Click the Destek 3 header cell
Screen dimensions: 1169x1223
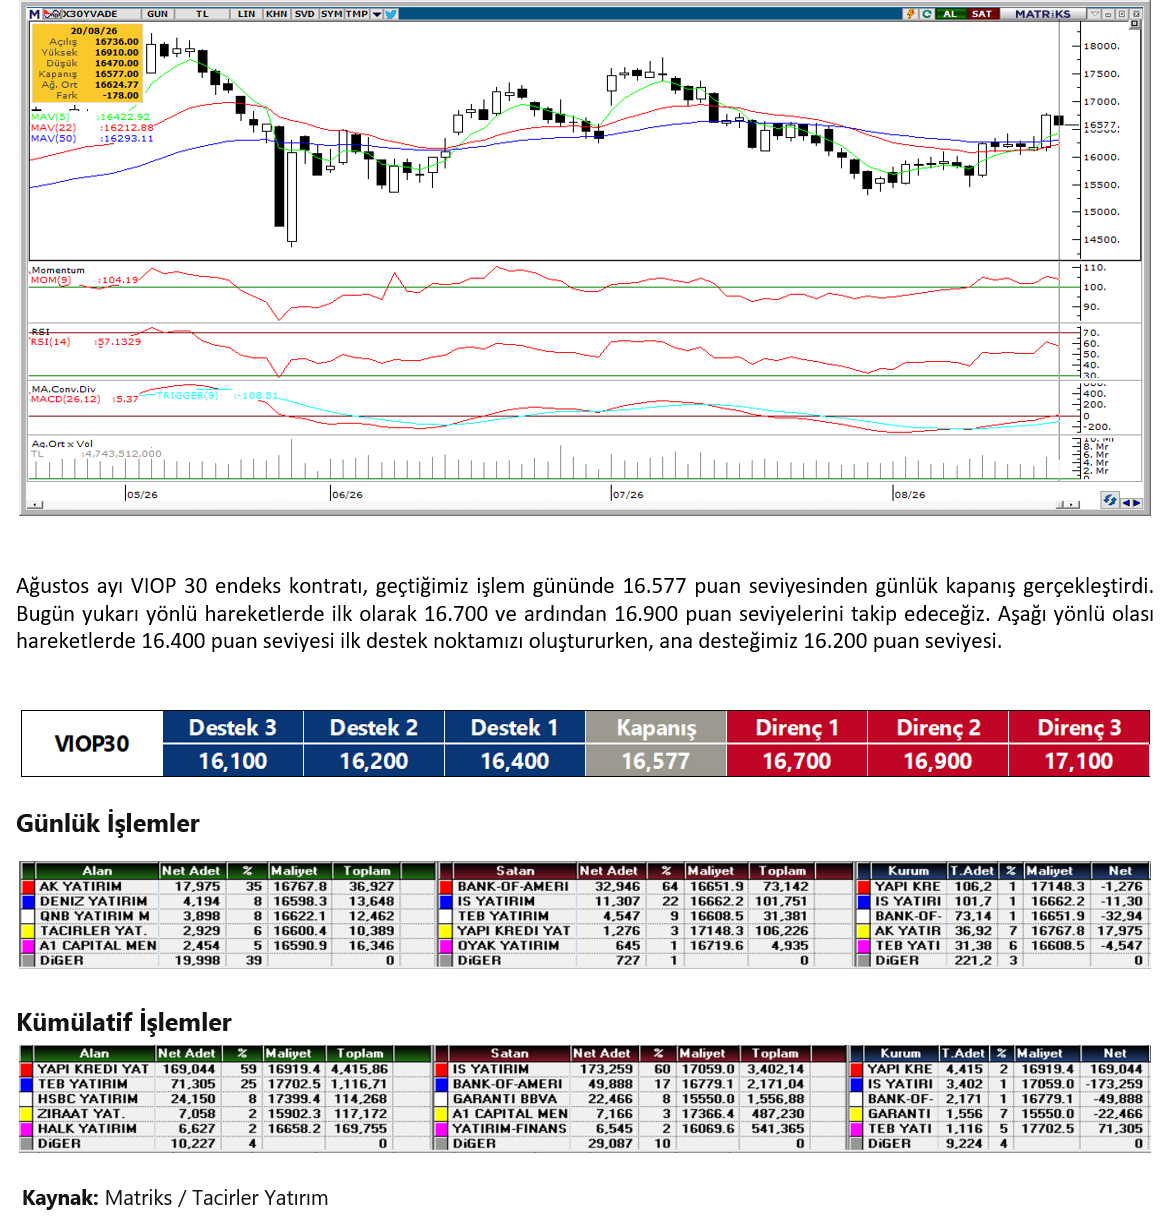pyautogui.click(x=233, y=727)
